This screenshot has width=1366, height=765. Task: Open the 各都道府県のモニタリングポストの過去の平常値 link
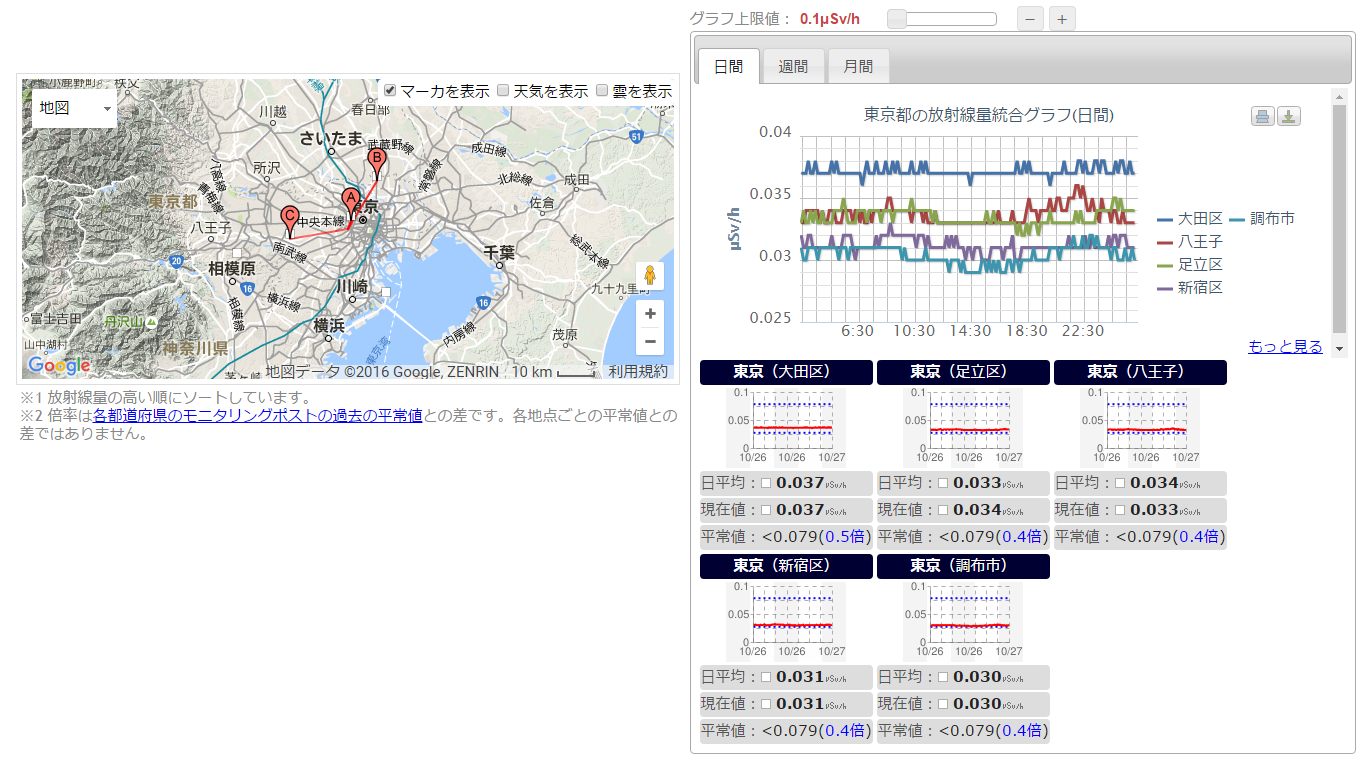258,416
